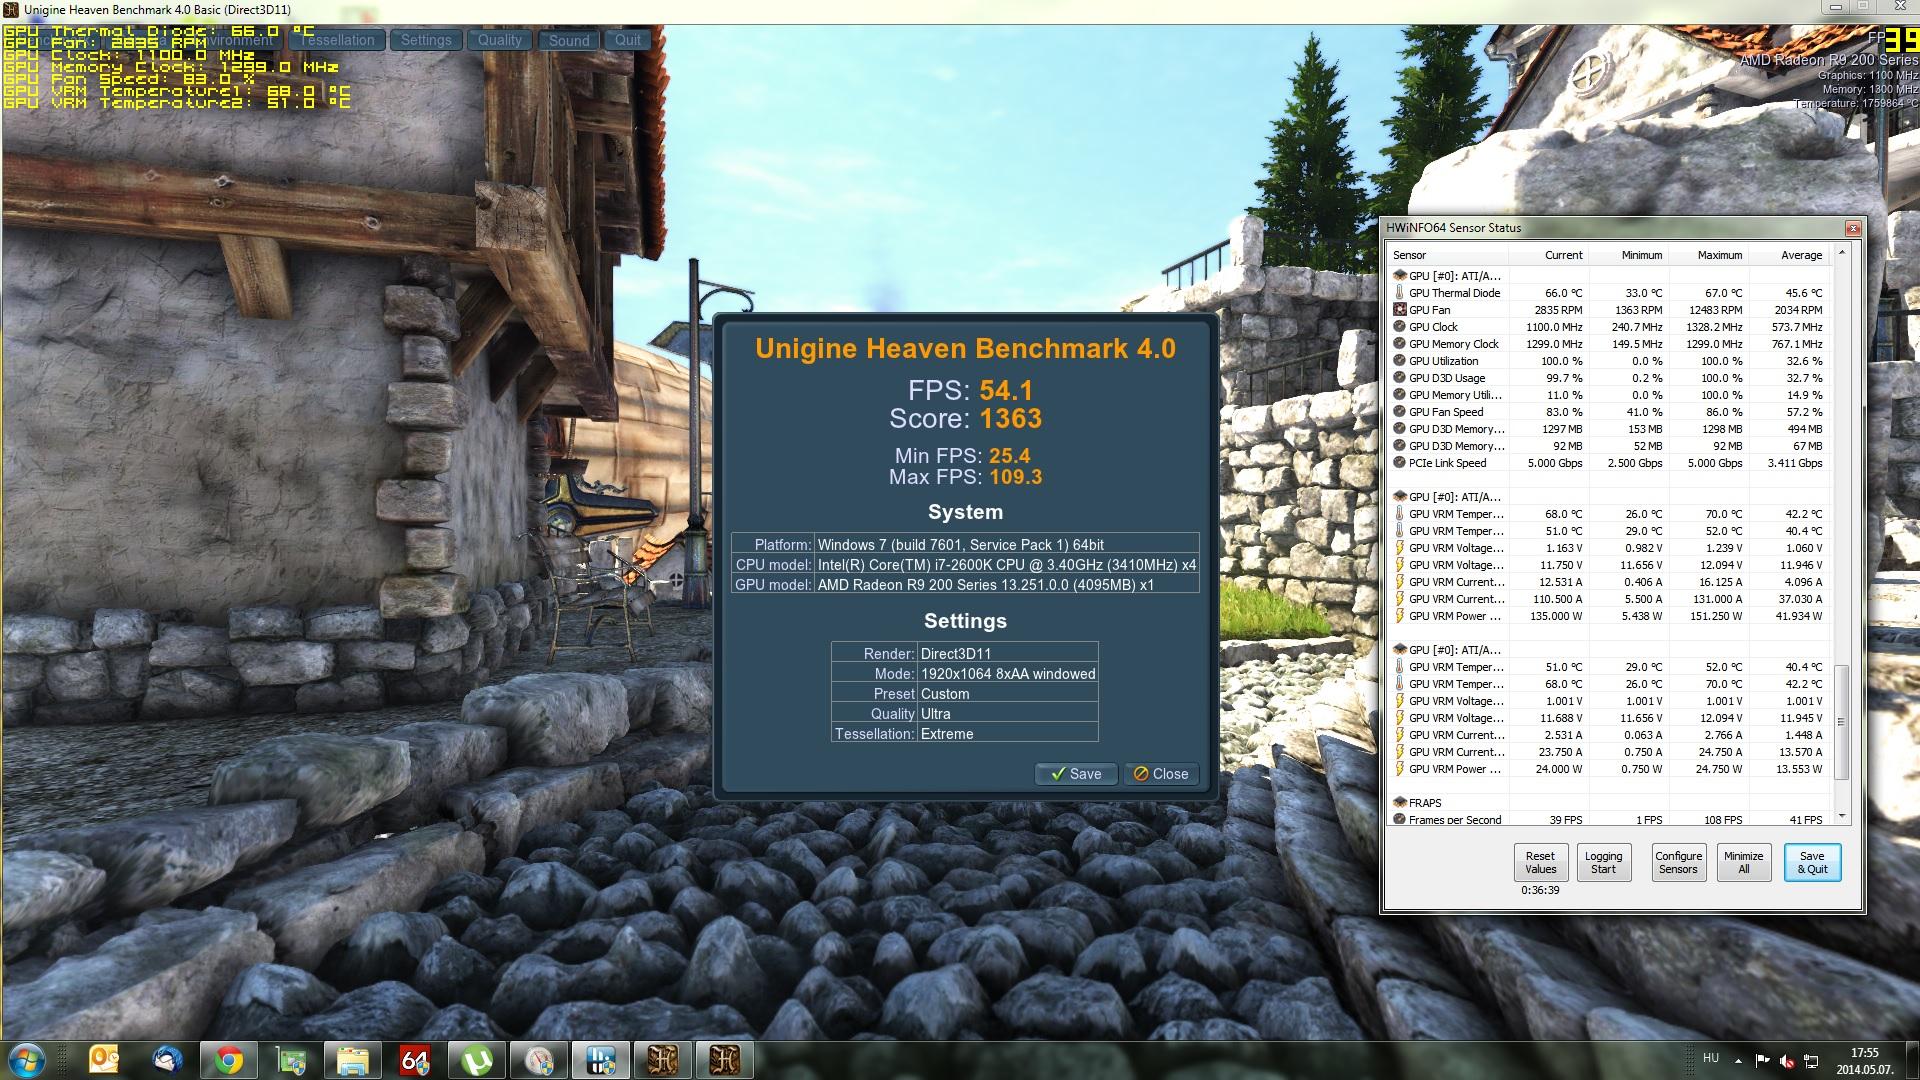The width and height of the screenshot is (1920, 1080).
Task: Click the 12483 RPM maximum fan value
Action: point(1716,310)
